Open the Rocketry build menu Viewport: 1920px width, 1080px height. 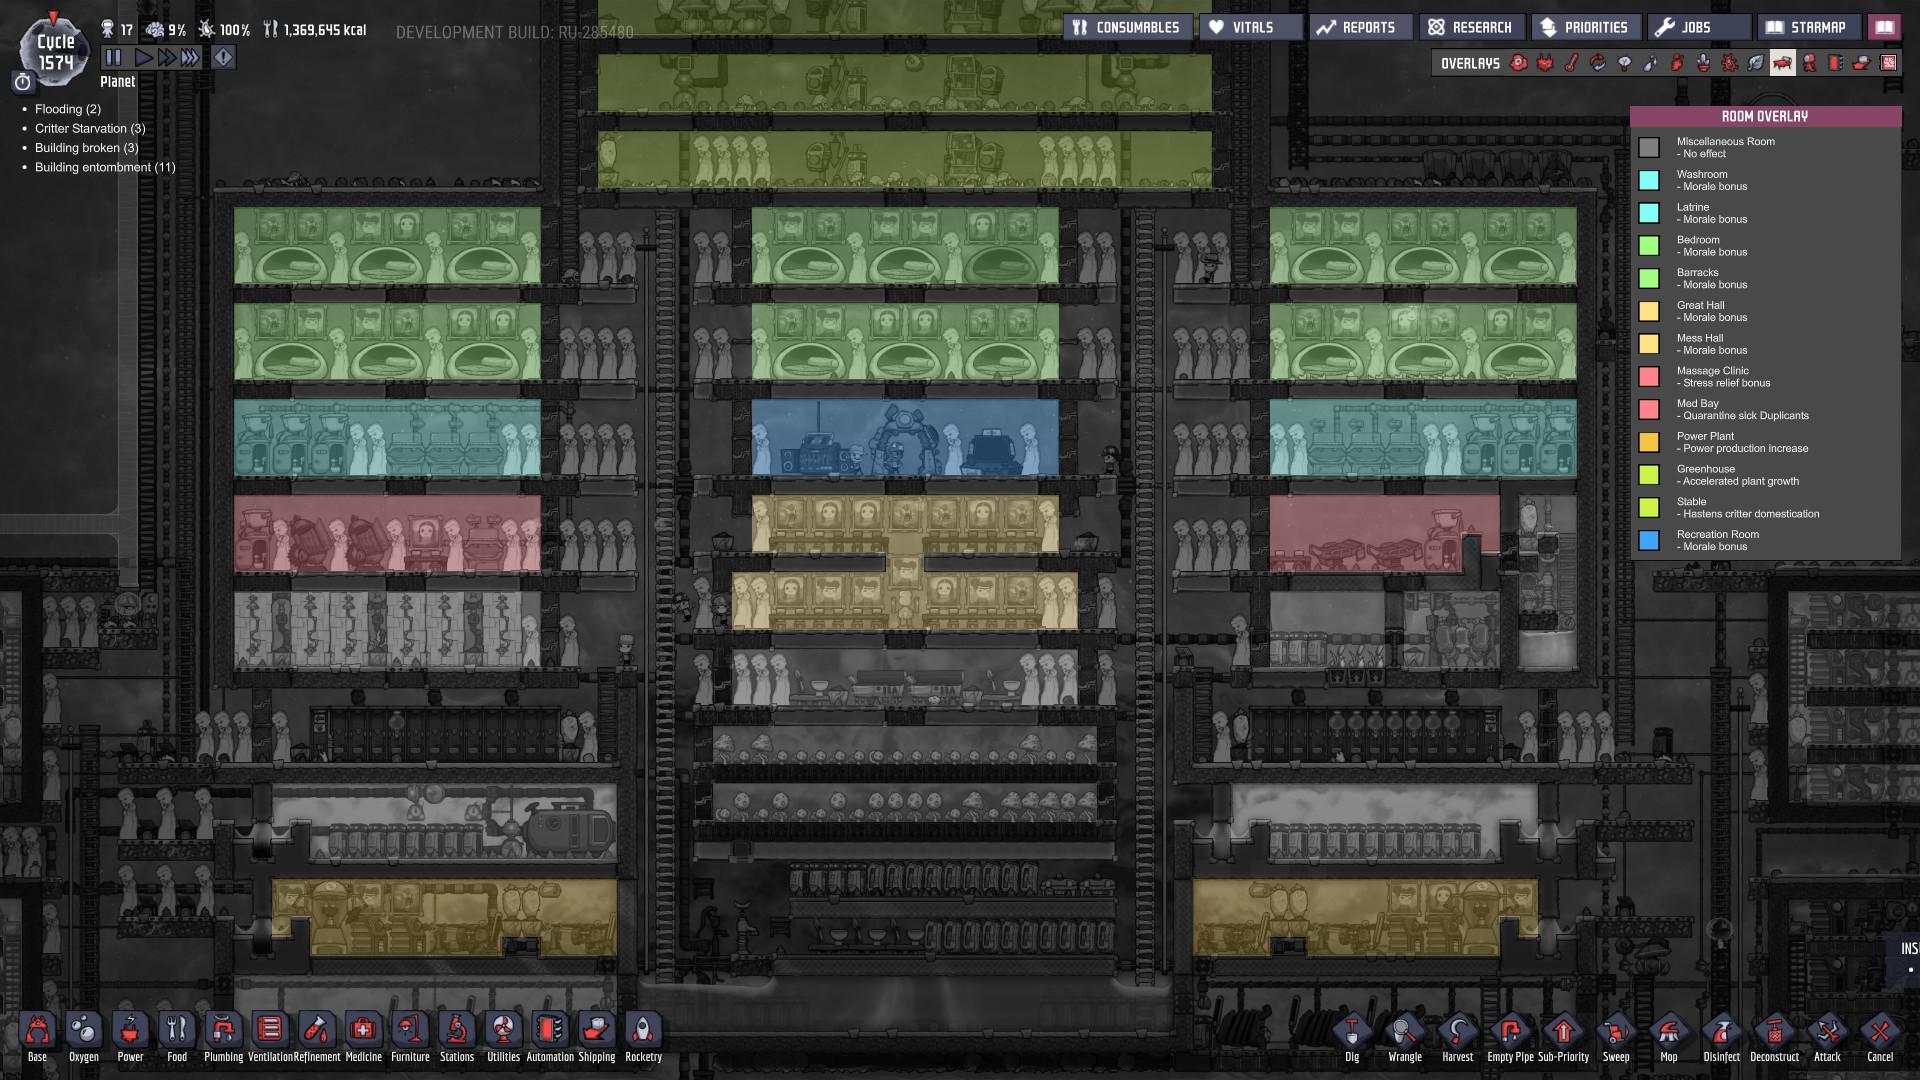point(643,1030)
